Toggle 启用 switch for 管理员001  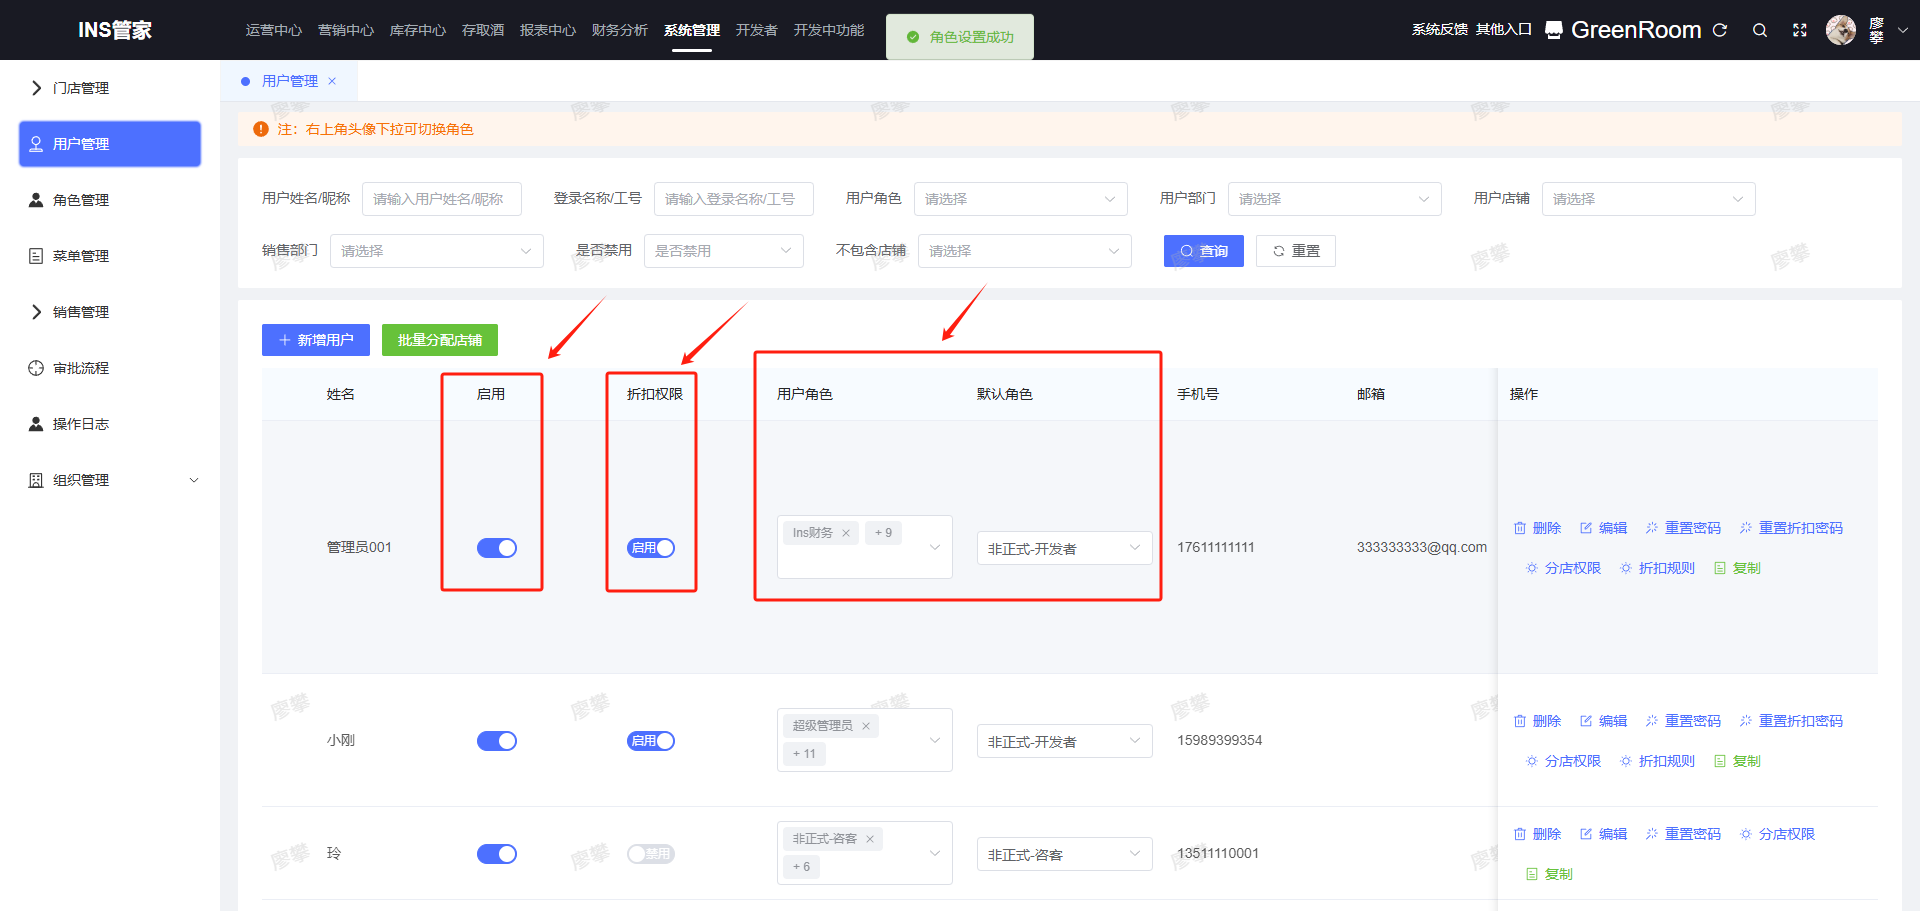click(497, 548)
